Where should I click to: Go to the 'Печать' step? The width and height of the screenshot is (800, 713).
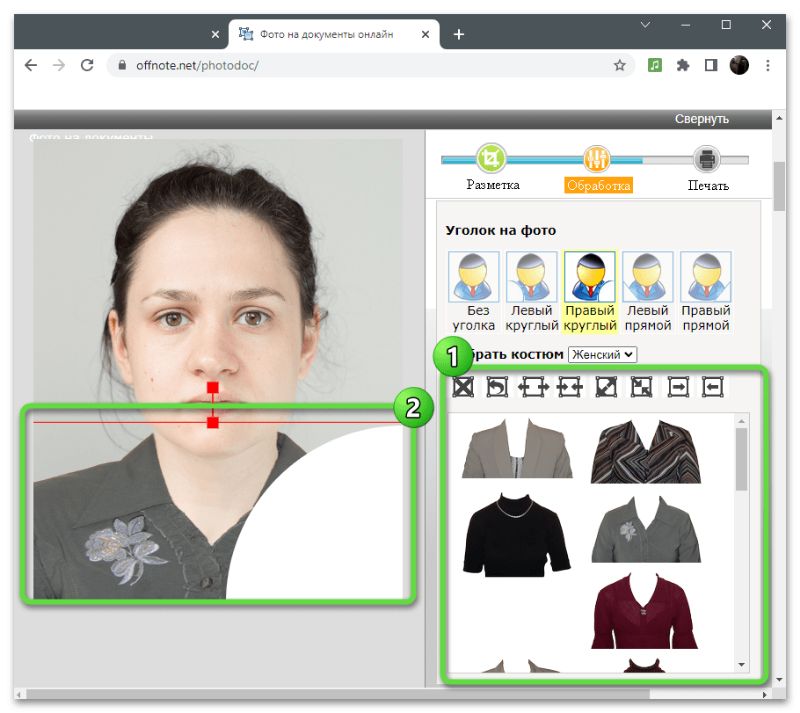[x=707, y=160]
